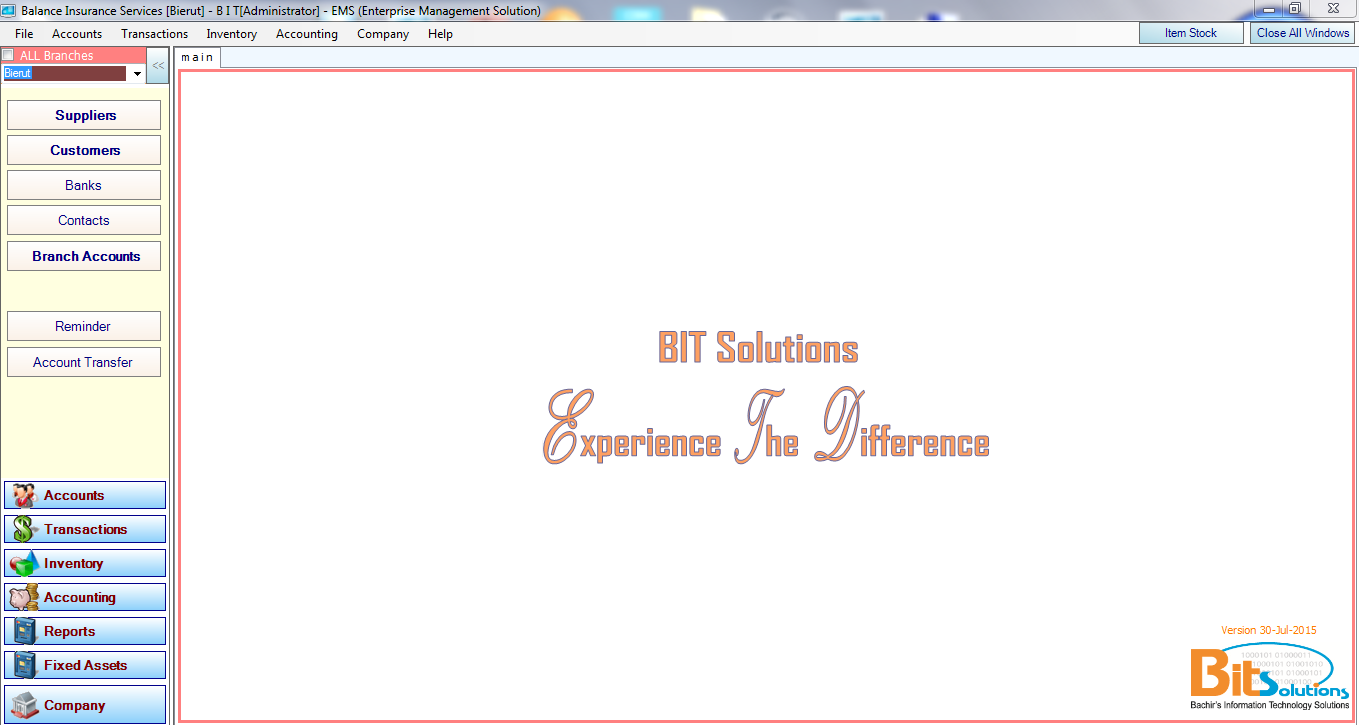1359x725 pixels.
Task: Click the Account Transfer button
Action: [84, 362]
